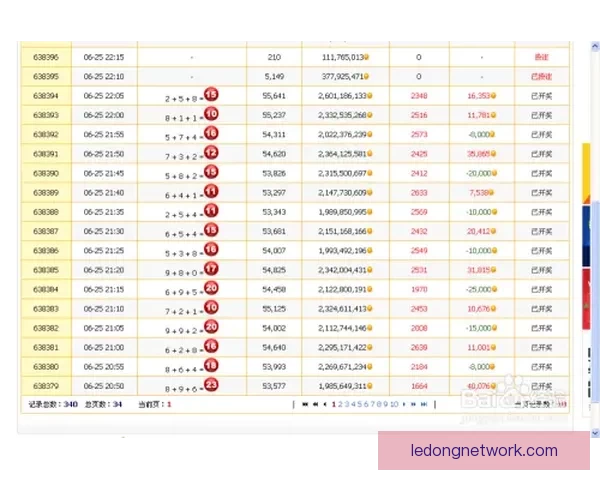Select period number 638379
The image size is (600, 480).
(46, 386)
